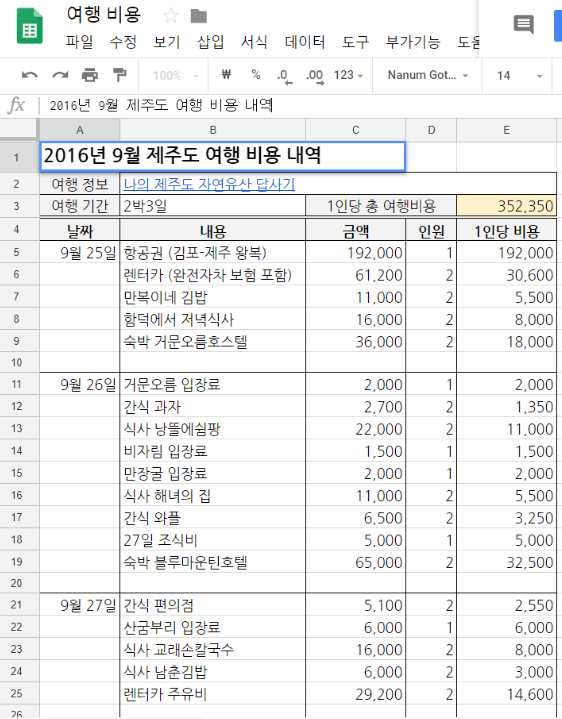562x719 pixels.
Task: Open the 파일 menu
Action: [79, 42]
